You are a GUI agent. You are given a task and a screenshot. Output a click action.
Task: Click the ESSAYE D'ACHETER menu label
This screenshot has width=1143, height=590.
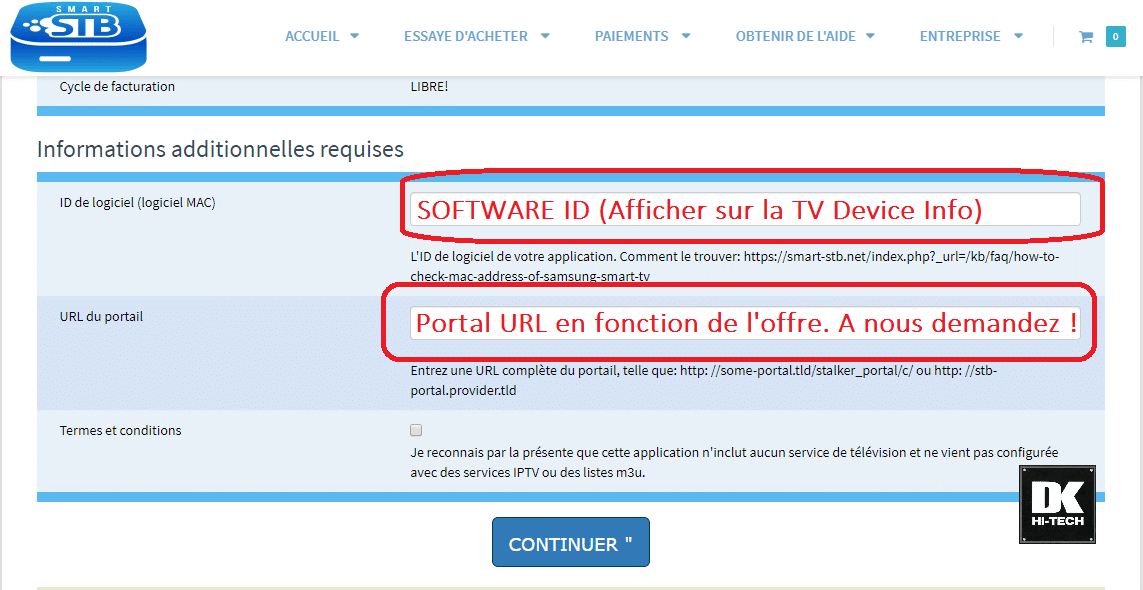(x=465, y=37)
